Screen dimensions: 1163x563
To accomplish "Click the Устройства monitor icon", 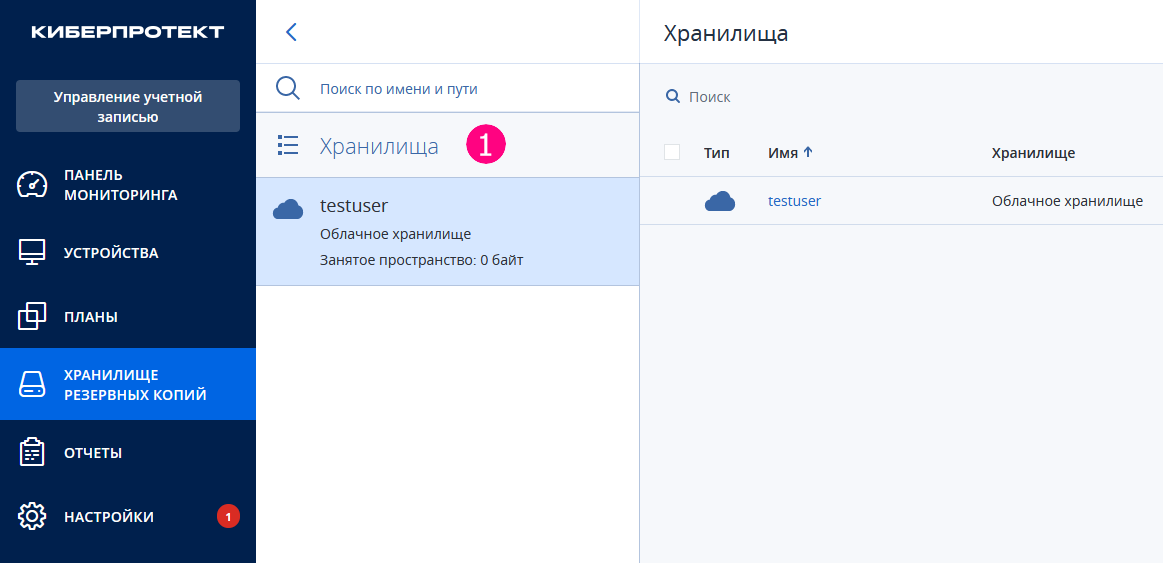I will [x=32, y=253].
